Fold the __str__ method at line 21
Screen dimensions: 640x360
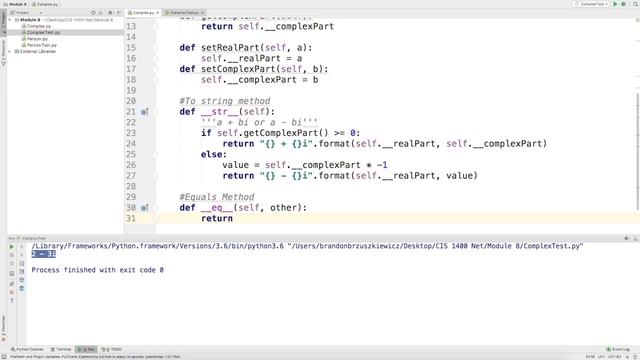click(156, 112)
